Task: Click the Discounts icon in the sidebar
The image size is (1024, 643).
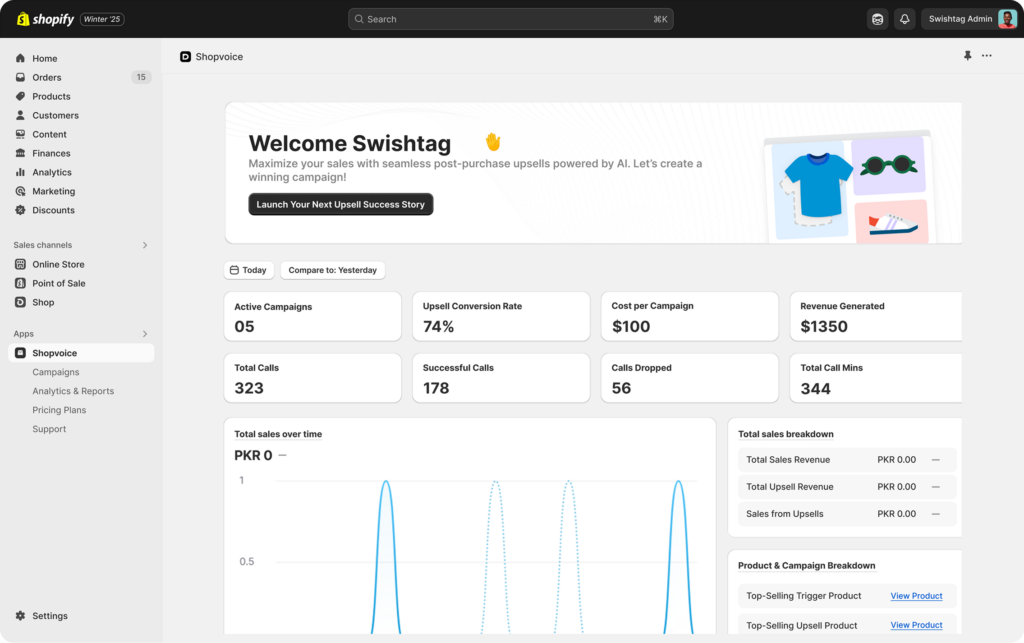Action: coord(21,210)
